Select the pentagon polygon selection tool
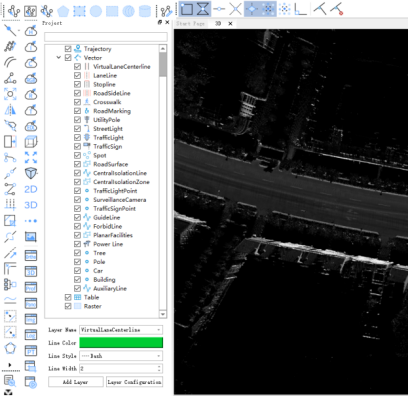This screenshot has width=408, height=397. (63, 11)
